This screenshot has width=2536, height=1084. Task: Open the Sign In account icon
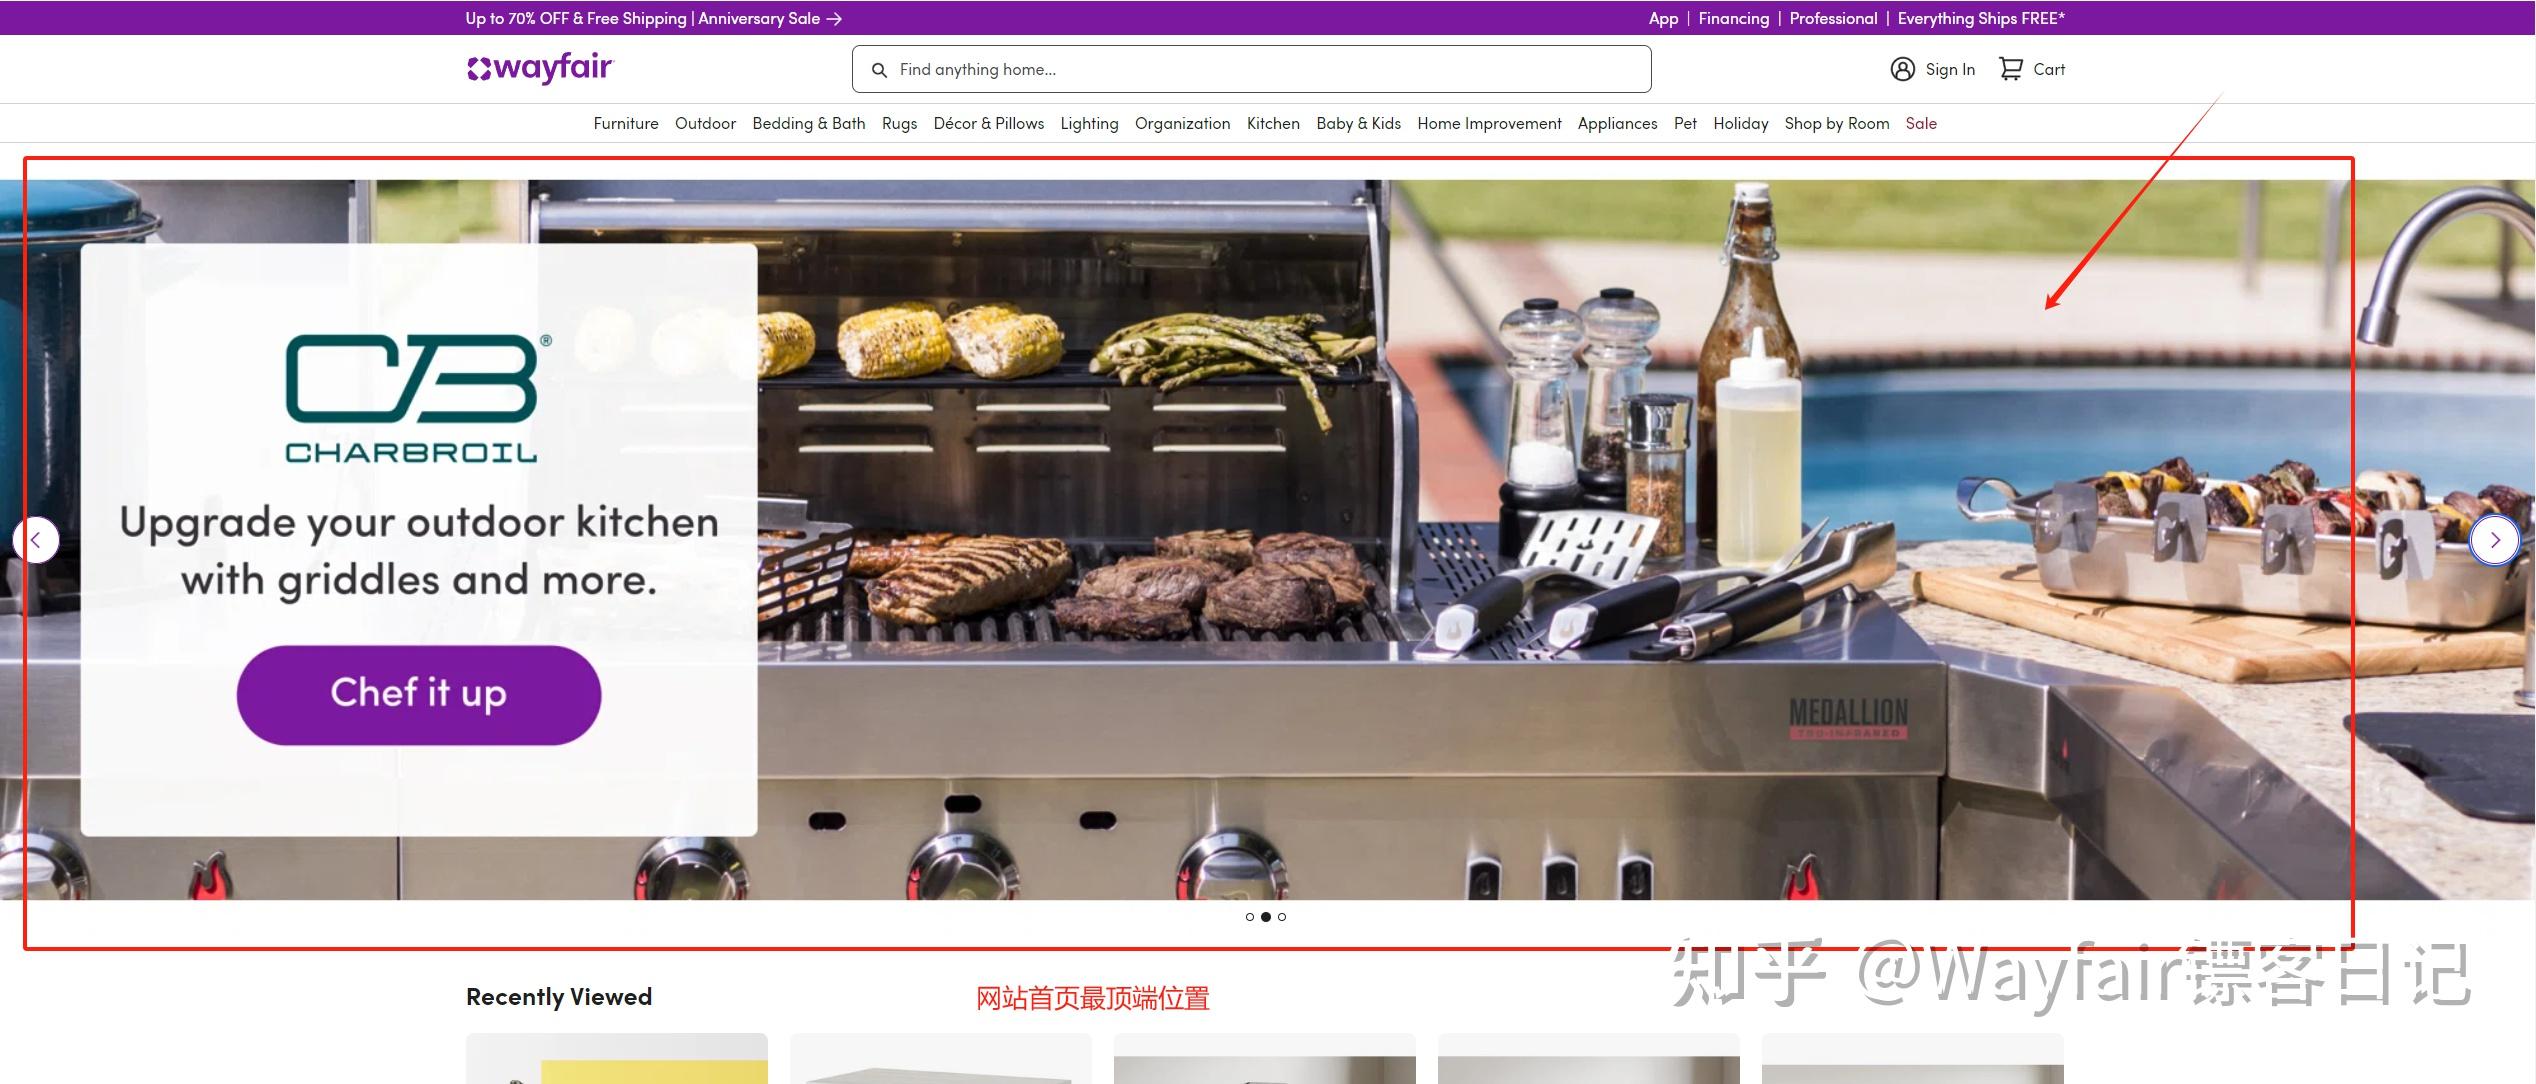point(1902,68)
